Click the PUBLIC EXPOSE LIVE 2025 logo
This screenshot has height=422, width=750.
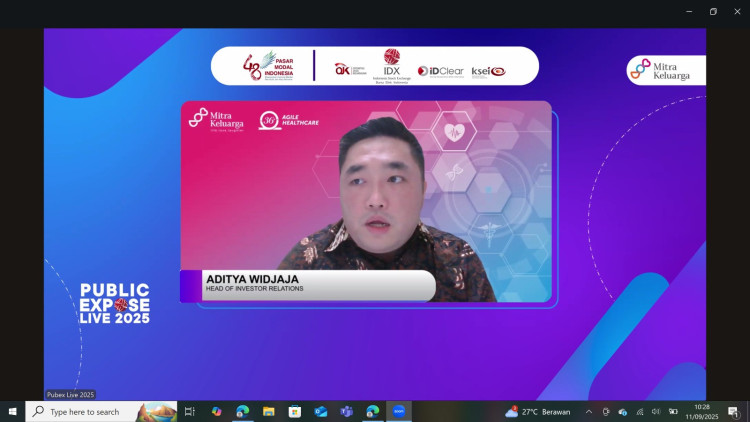(115, 303)
